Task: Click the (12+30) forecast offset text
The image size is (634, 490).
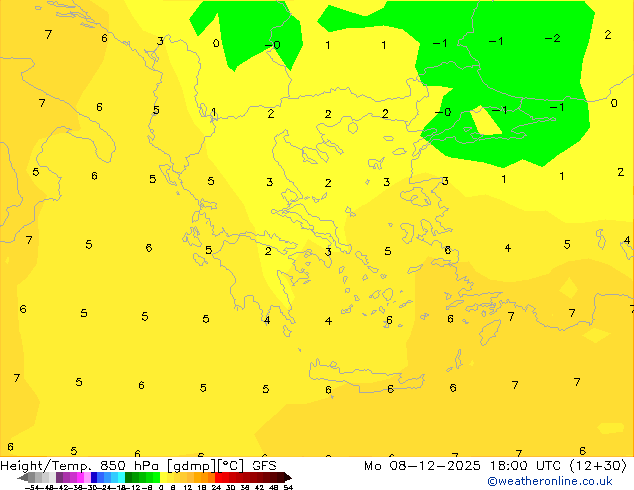Action: 598,466
